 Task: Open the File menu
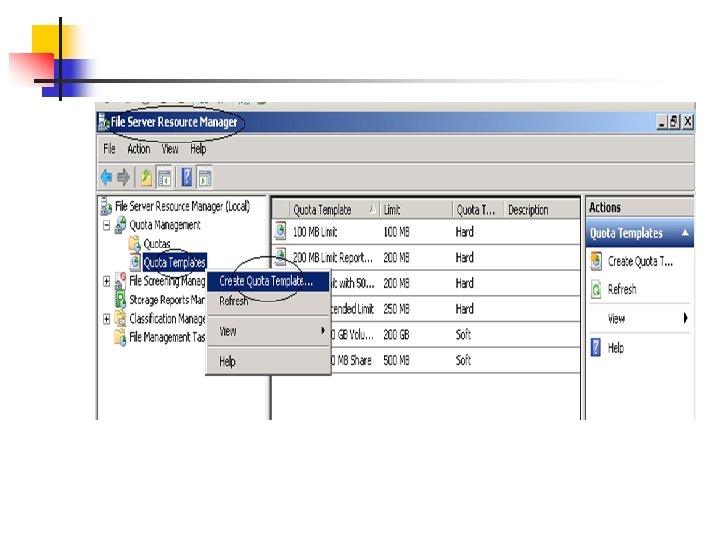click(109, 149)
